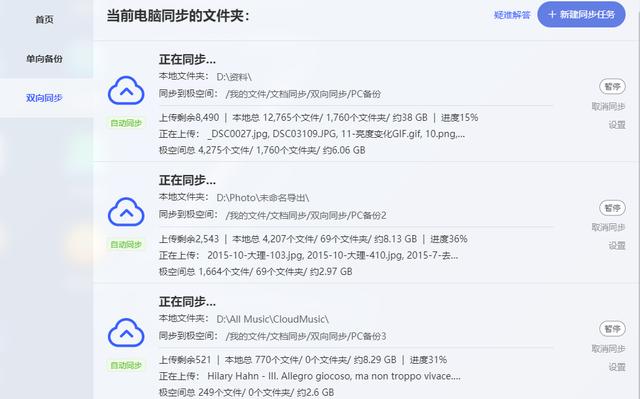Click local path D:\Photo\未命名导出\
This screenshot has width=640, height=399.
point(262,198)
